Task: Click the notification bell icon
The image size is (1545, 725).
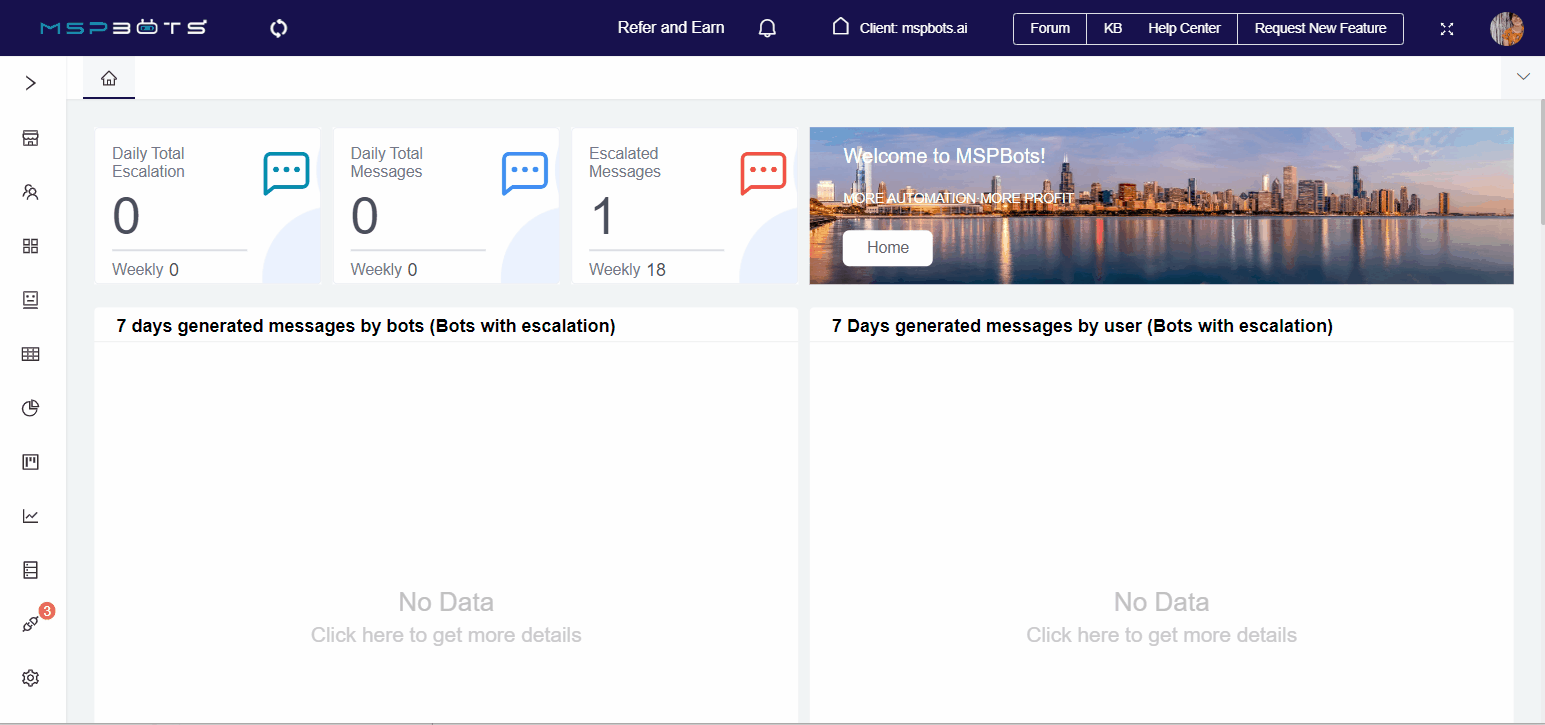Action: (767, 28)
